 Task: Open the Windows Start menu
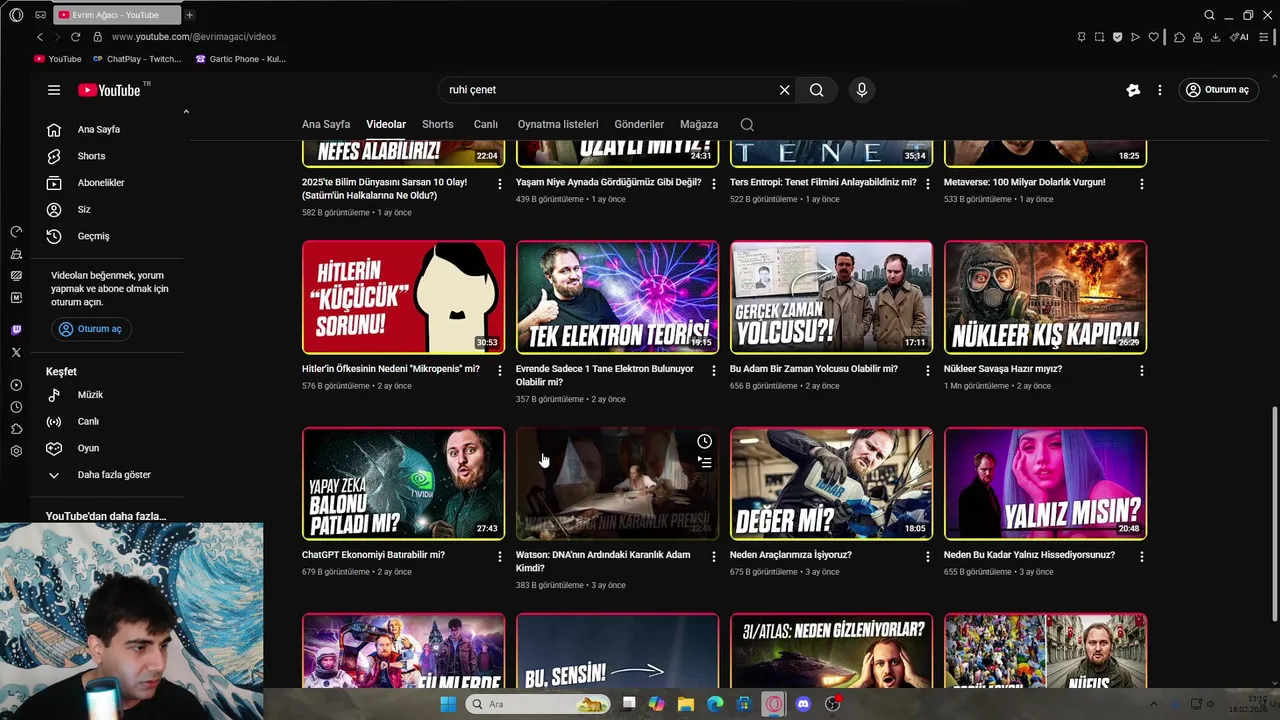pos(448,704)
